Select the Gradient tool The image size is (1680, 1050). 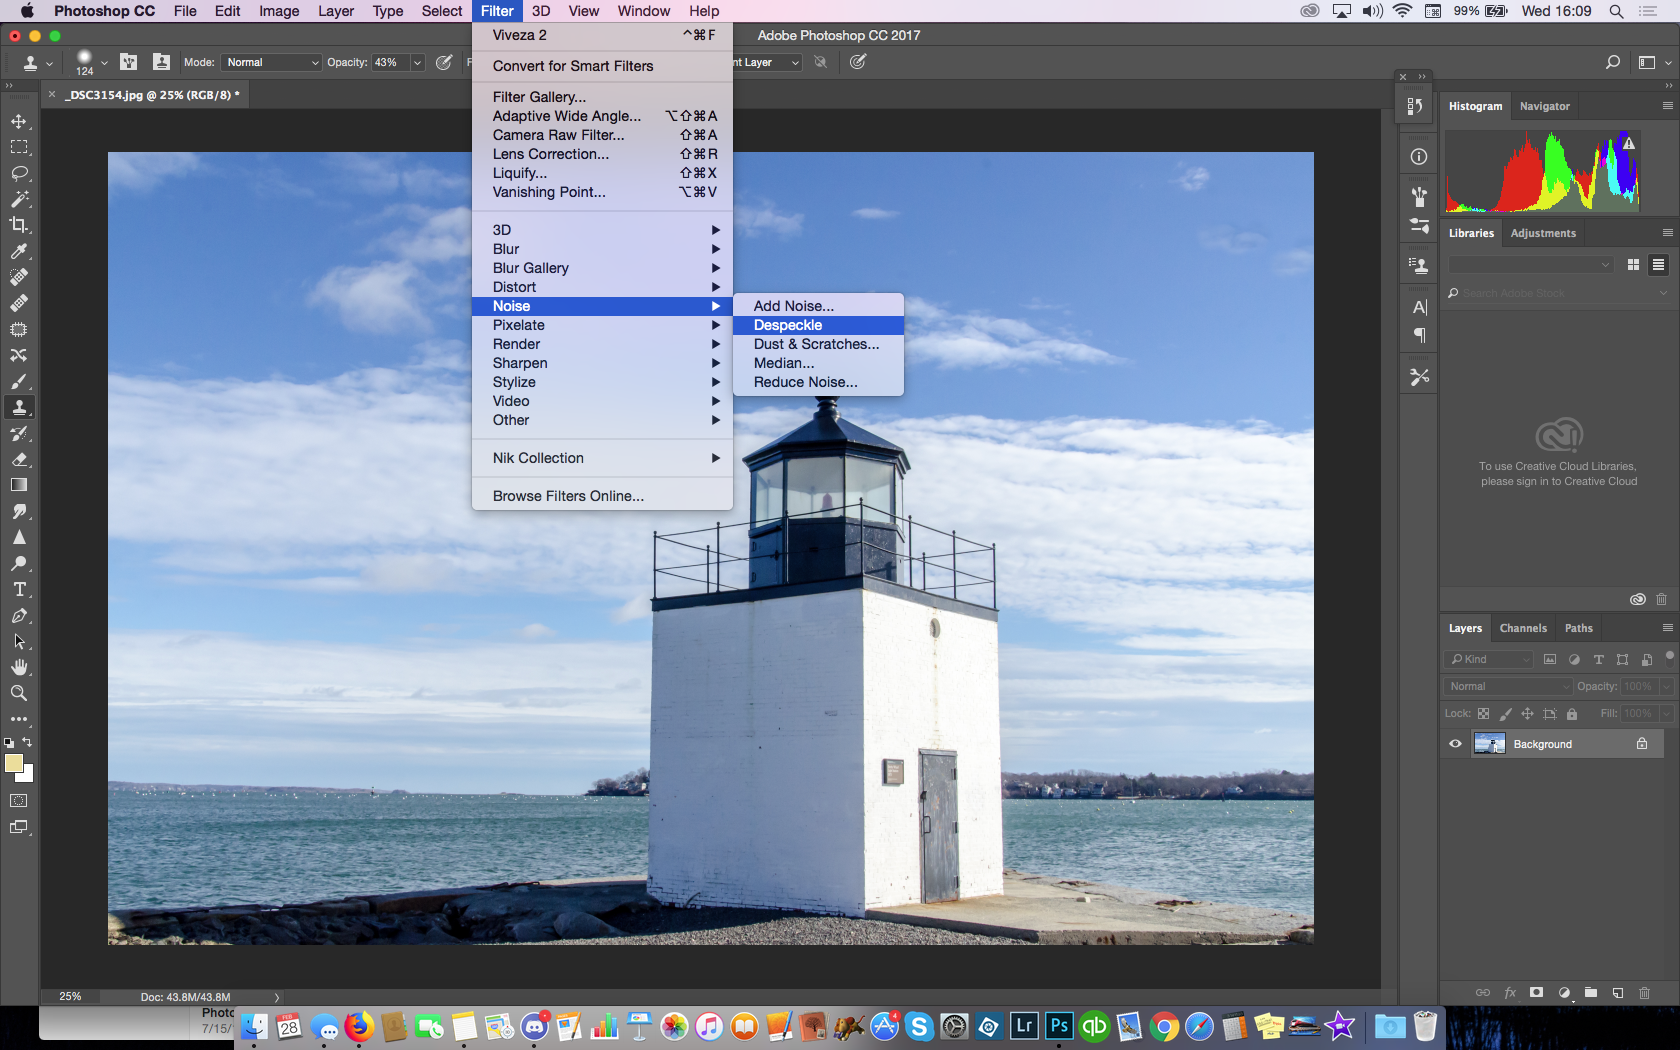(x=19, y=485)
